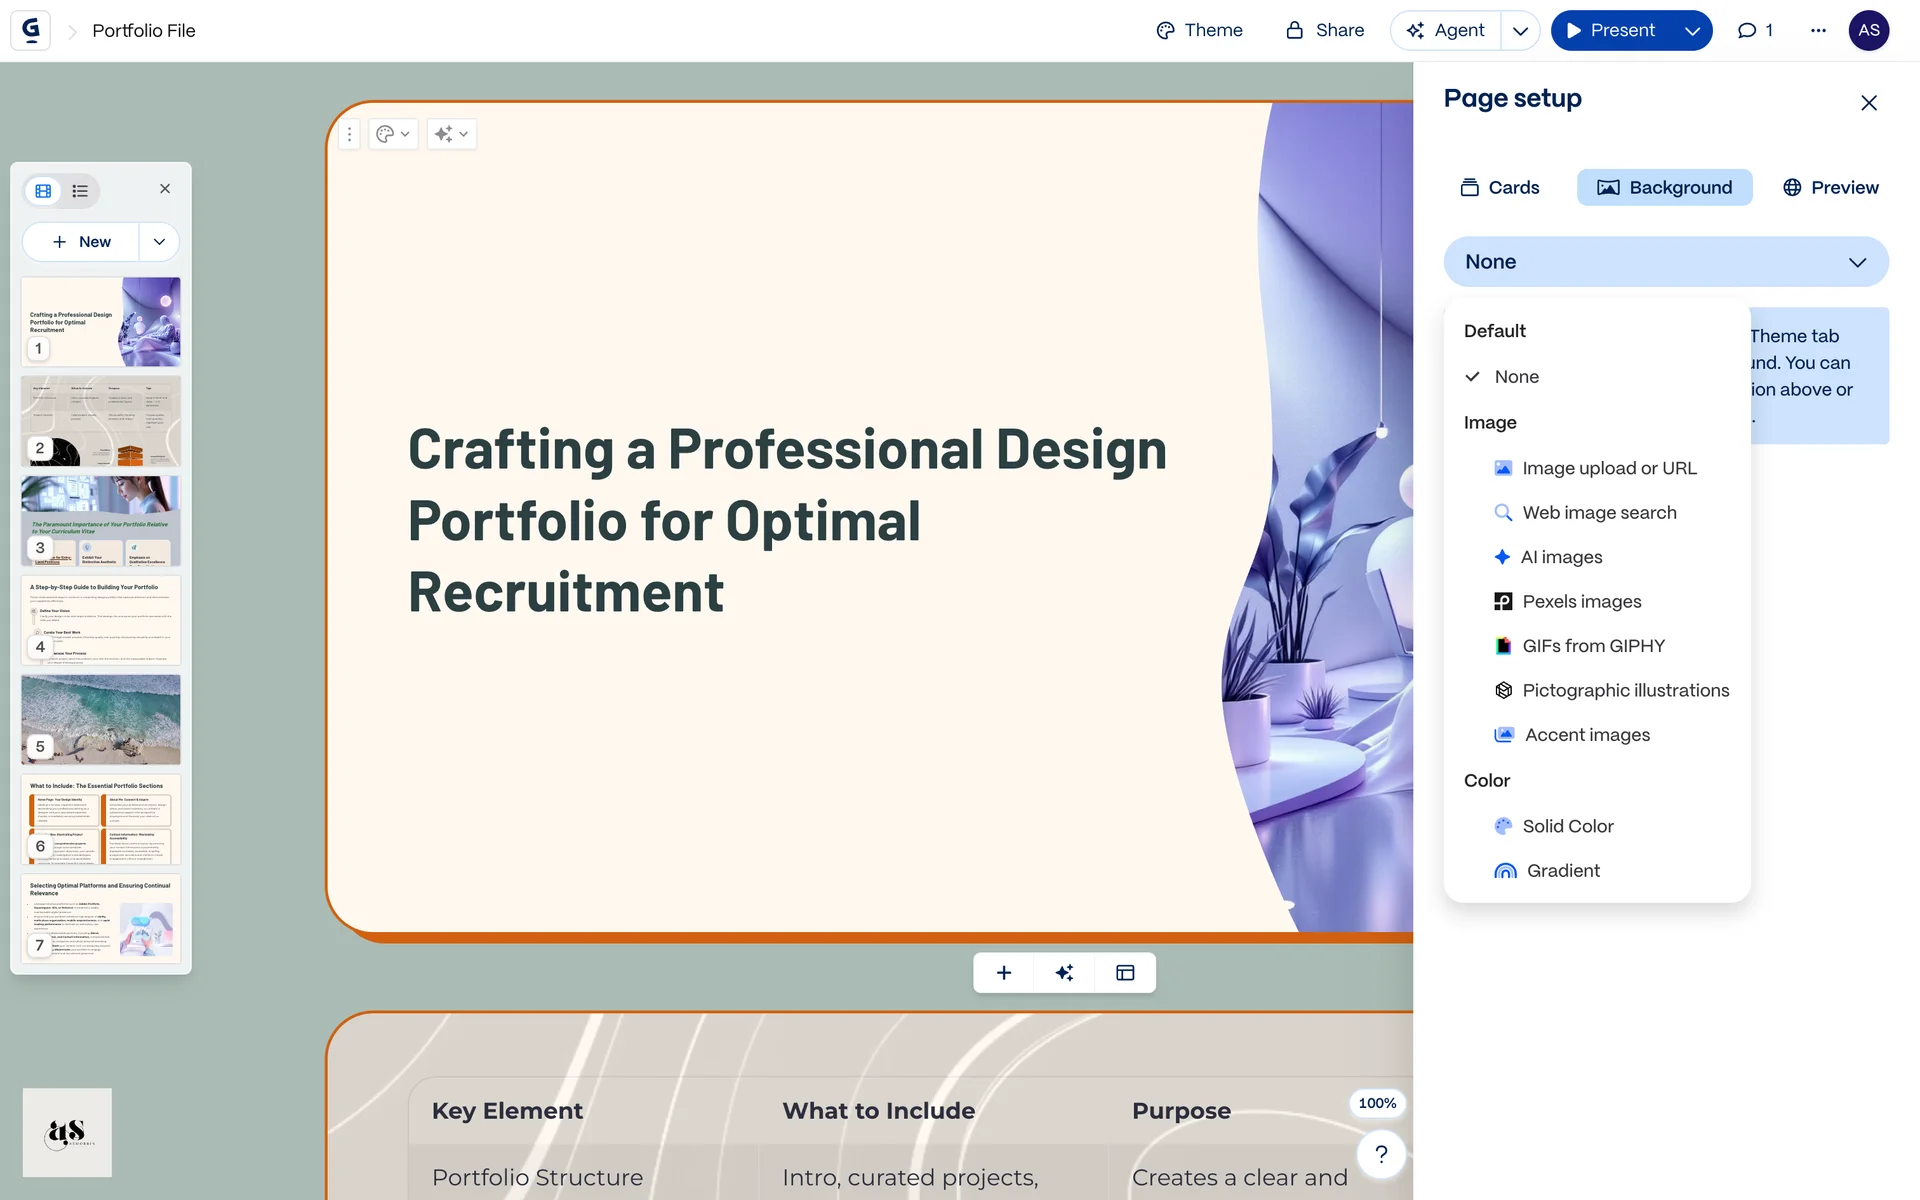
Task: Expand the New card dropdown arrow
Action: [x=159, y=242]
